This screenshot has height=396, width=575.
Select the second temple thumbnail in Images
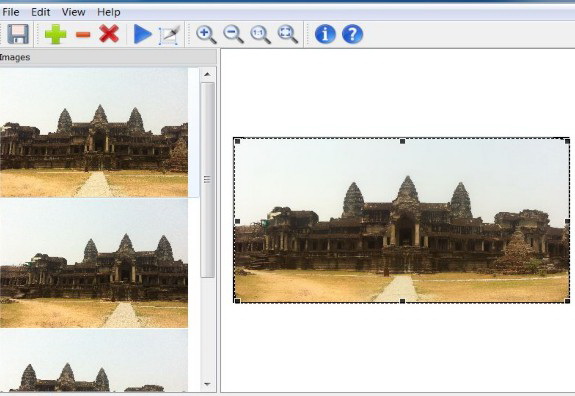point(94,263)
